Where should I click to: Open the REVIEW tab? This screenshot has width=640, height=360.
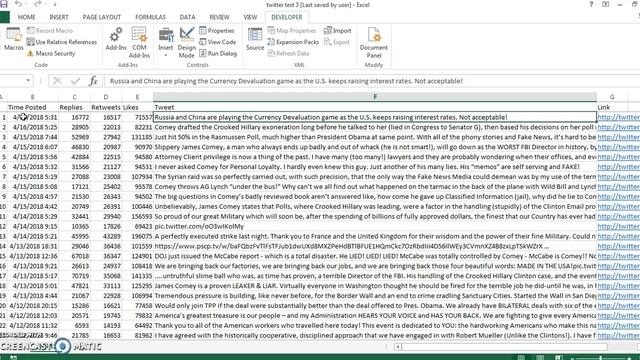219,17
